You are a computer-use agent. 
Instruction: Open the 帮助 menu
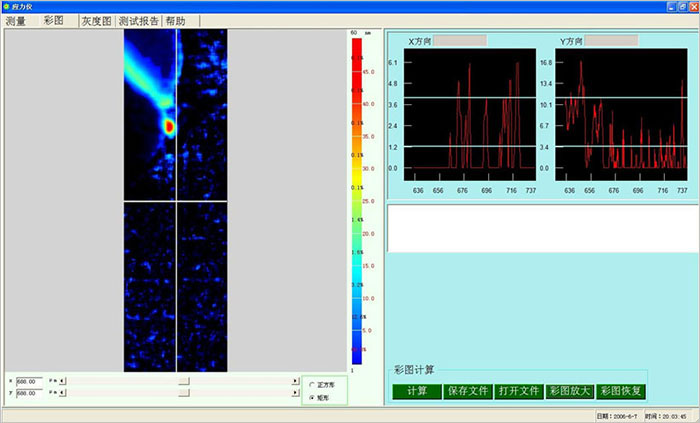point(175,21)
